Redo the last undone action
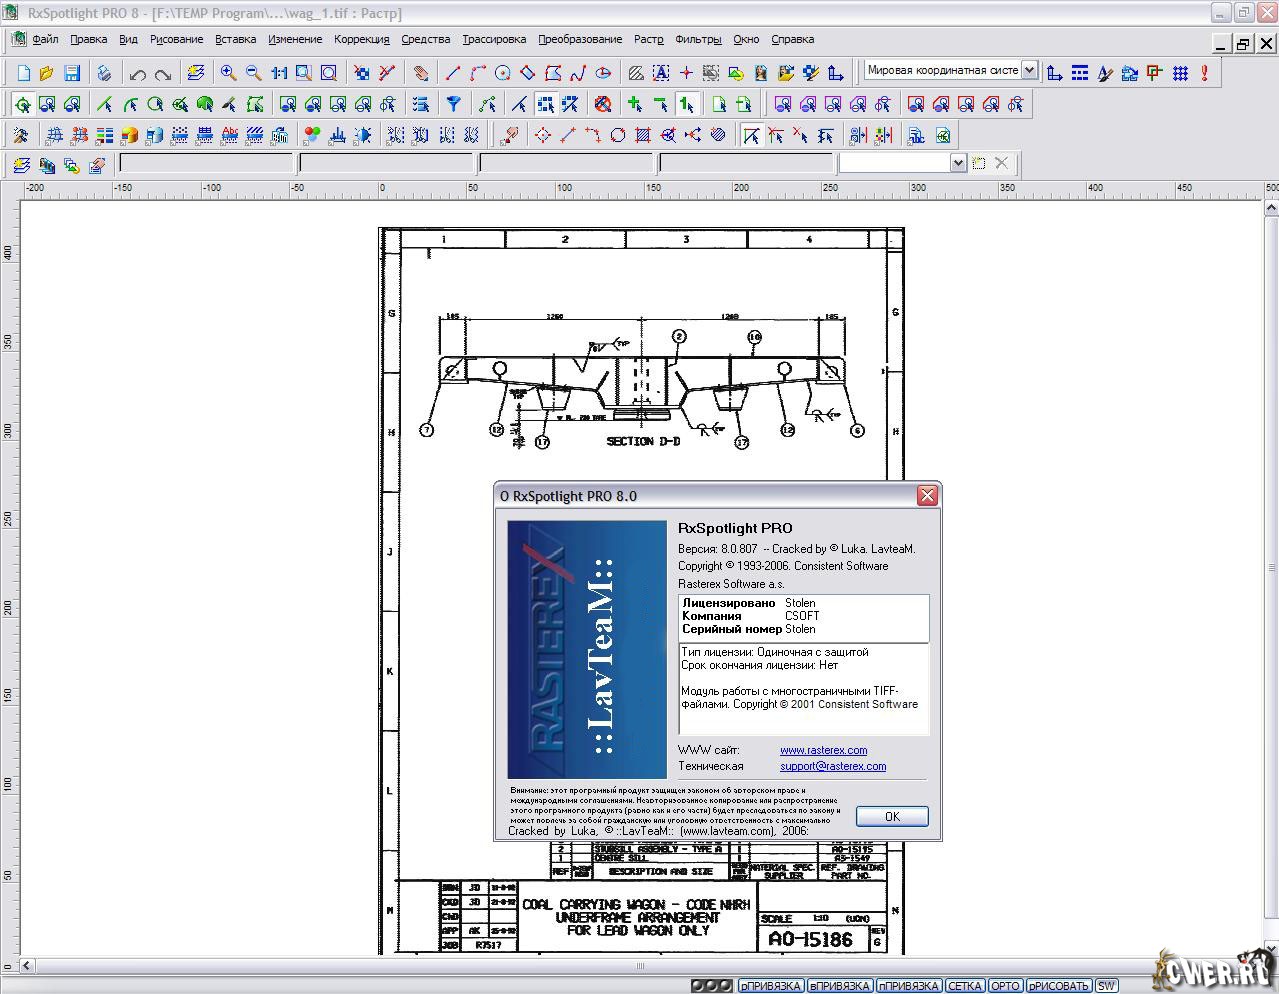Image resolution: width=1279 pixels, height=994 pixels. pyautogui.click(x=162, y=73)
